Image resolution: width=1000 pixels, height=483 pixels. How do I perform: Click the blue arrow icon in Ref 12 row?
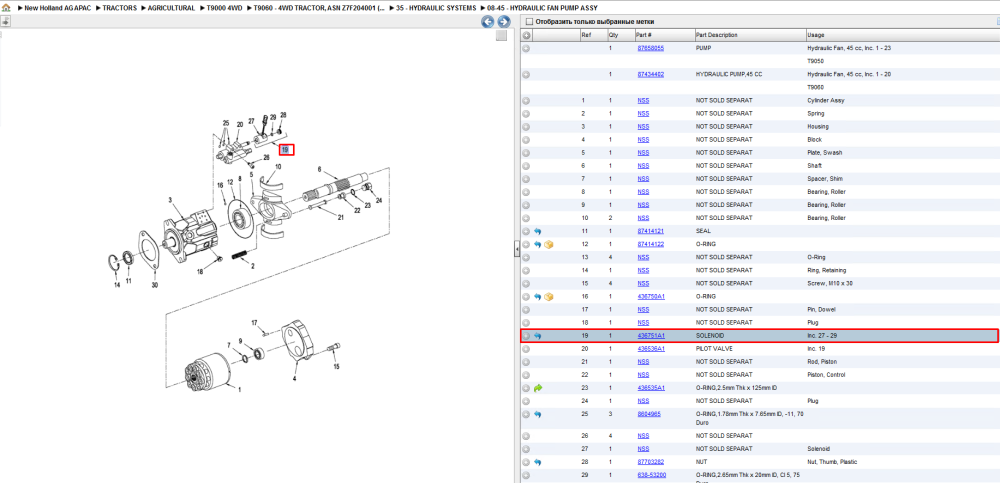coord(538,244)
